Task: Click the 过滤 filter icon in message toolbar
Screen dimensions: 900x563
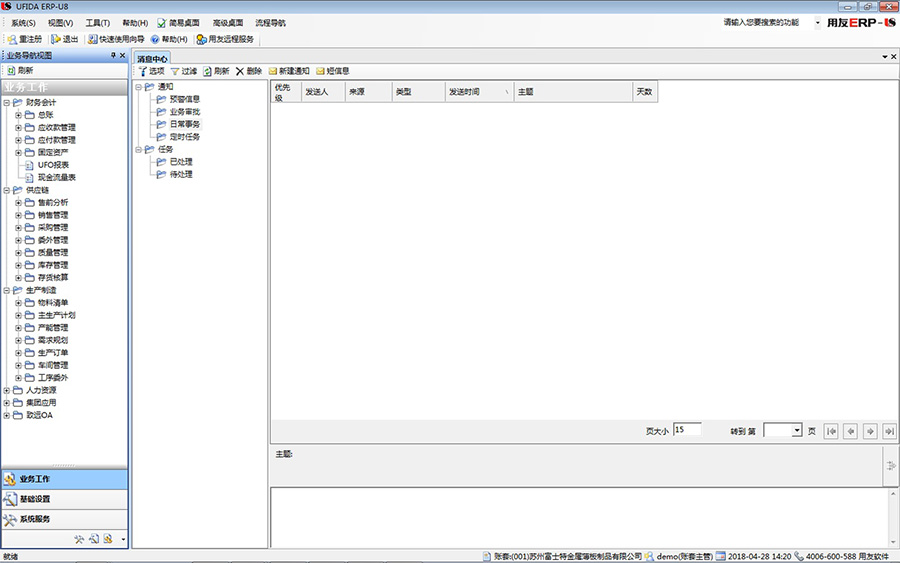Action: (175, 71)
